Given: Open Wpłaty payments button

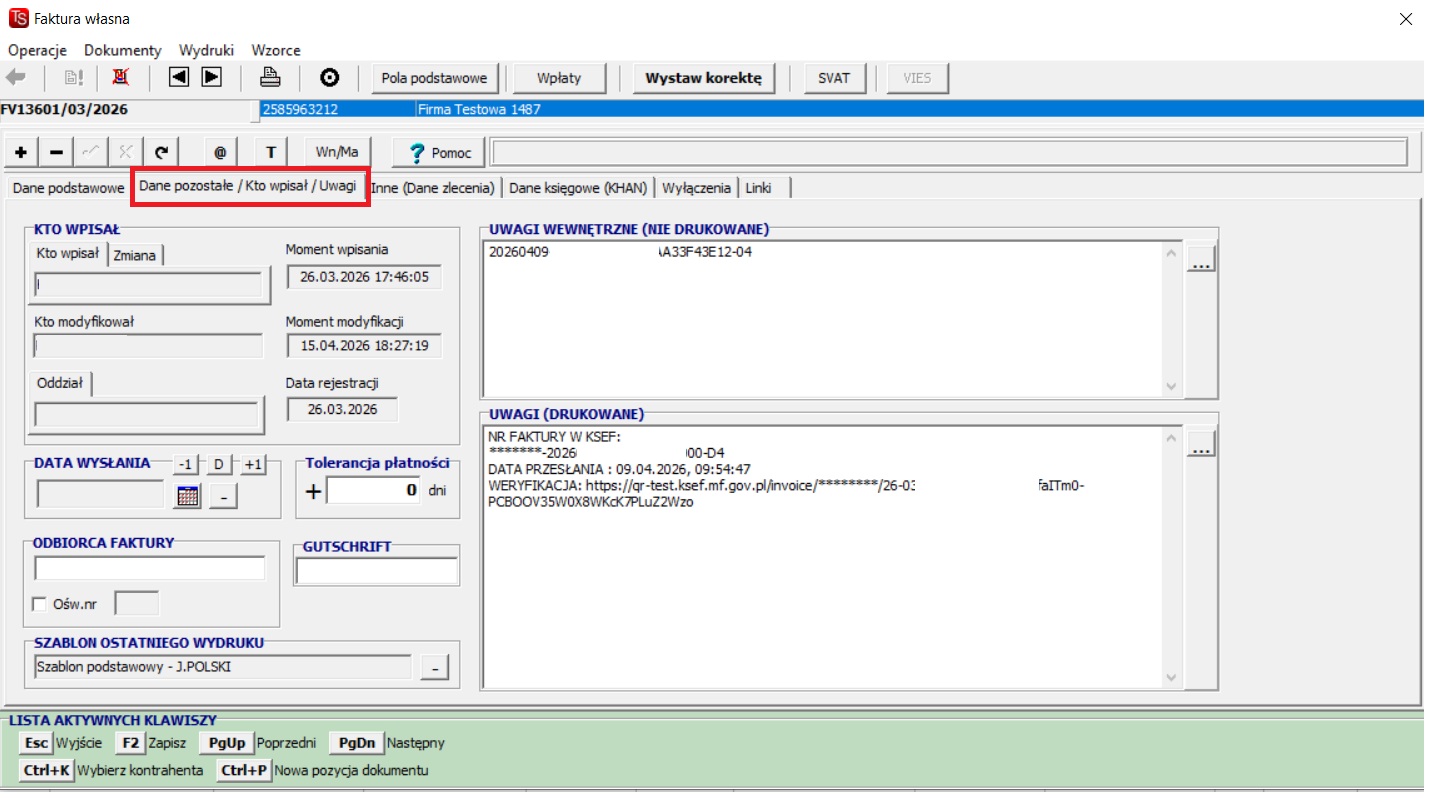Looking at the screenshot, I should (558, 78).
